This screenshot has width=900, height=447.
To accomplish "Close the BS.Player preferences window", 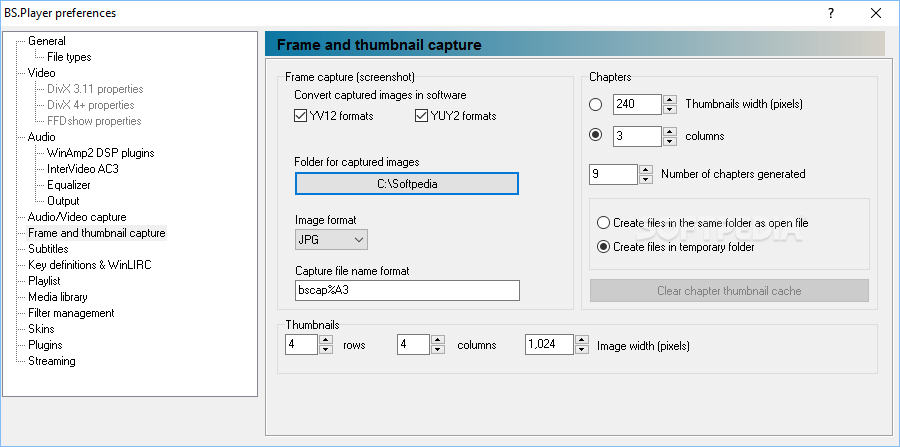I will (876, 13).
